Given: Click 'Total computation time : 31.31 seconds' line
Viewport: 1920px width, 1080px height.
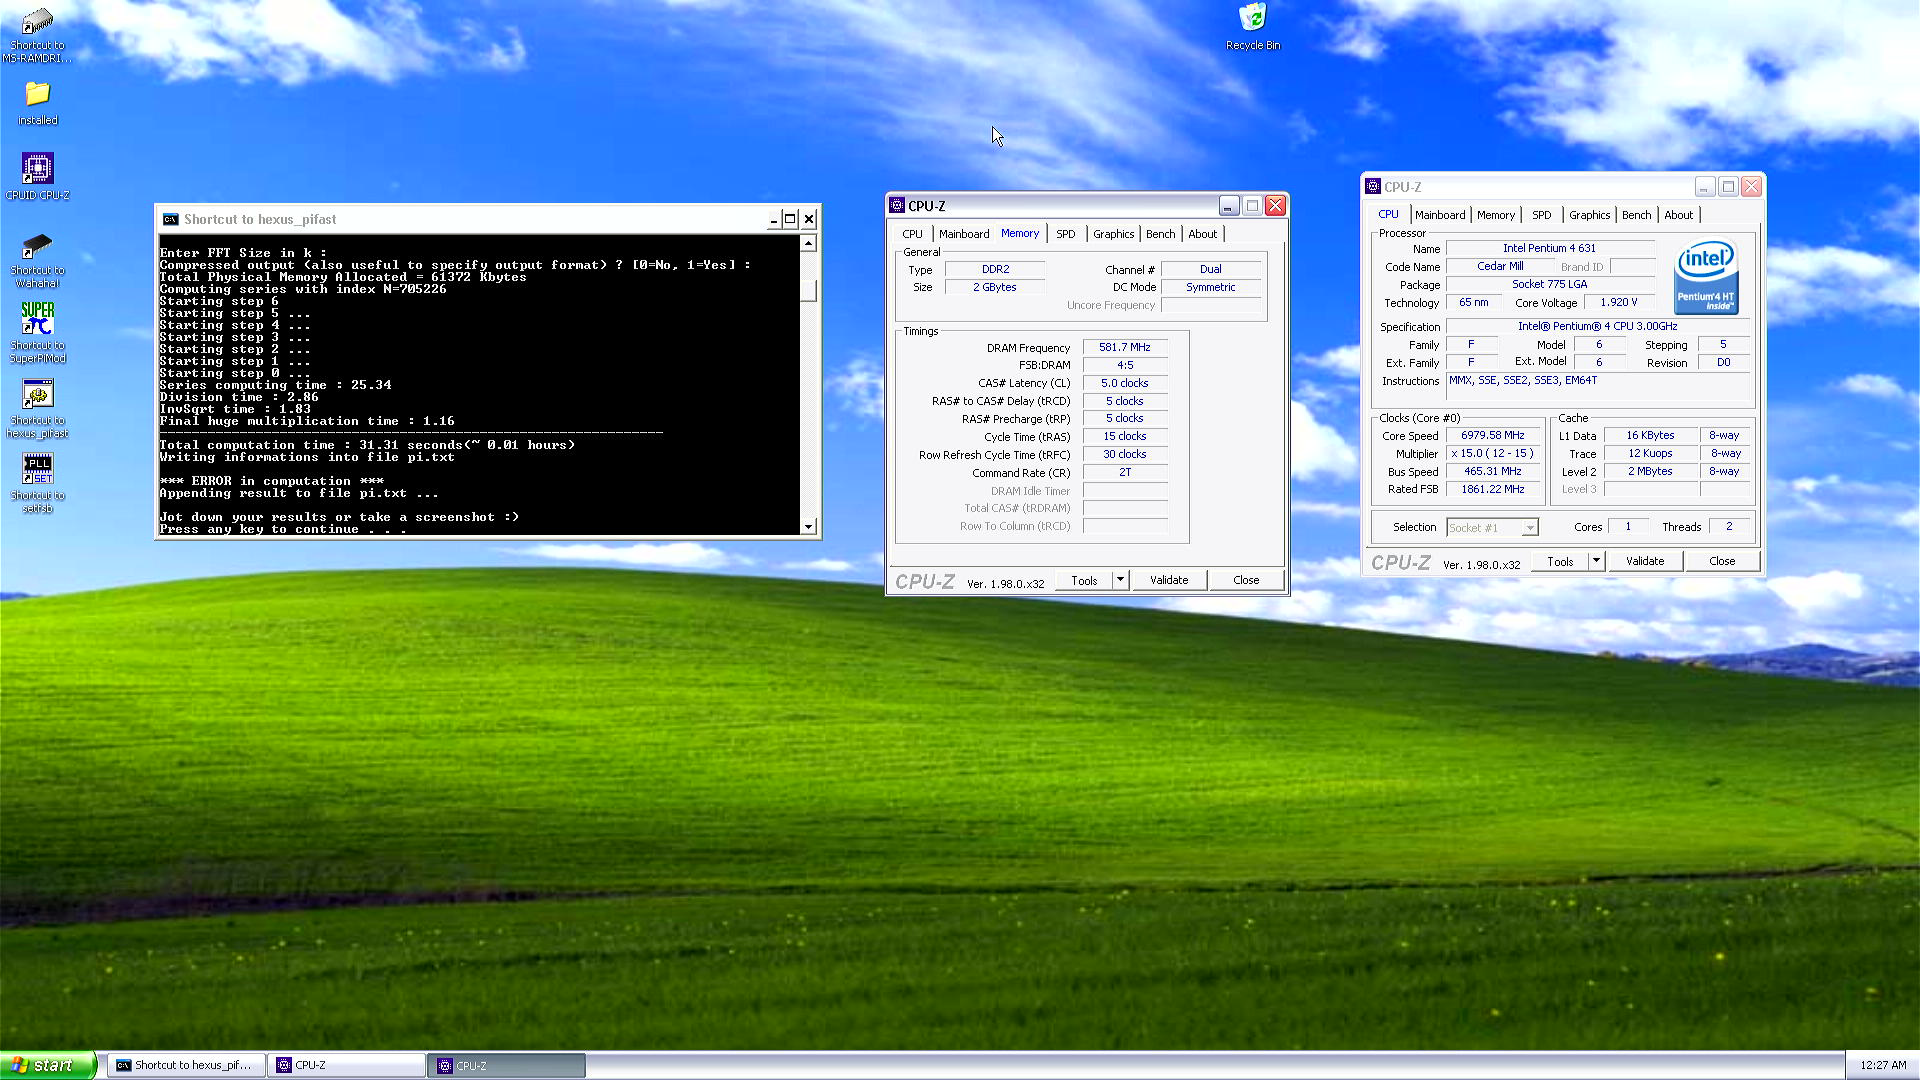Looking at the screenshot, I should 367,445.
